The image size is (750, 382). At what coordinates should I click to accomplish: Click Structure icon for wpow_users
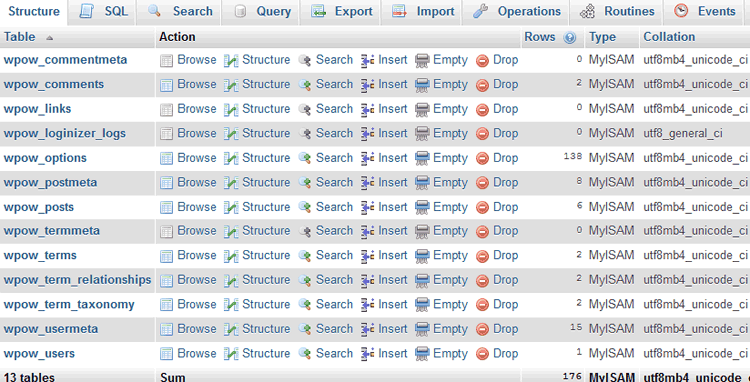click(x=231, y=354)
